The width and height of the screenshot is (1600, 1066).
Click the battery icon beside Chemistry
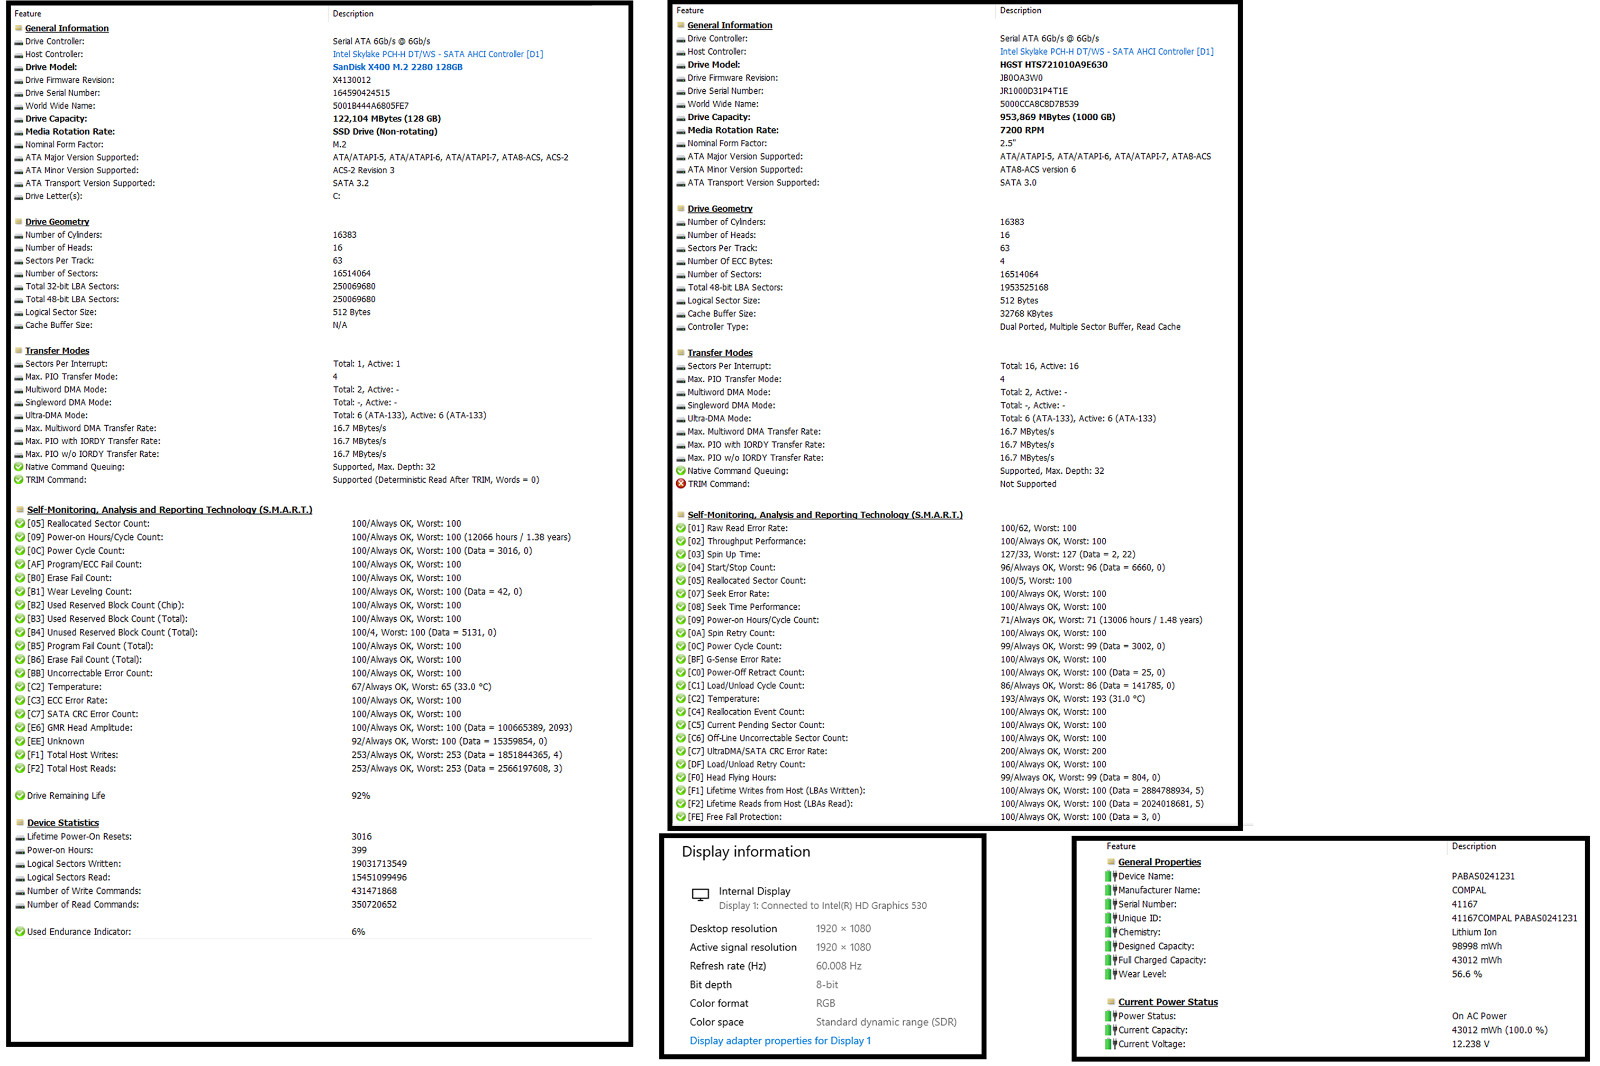click(x=1110, y=932)
